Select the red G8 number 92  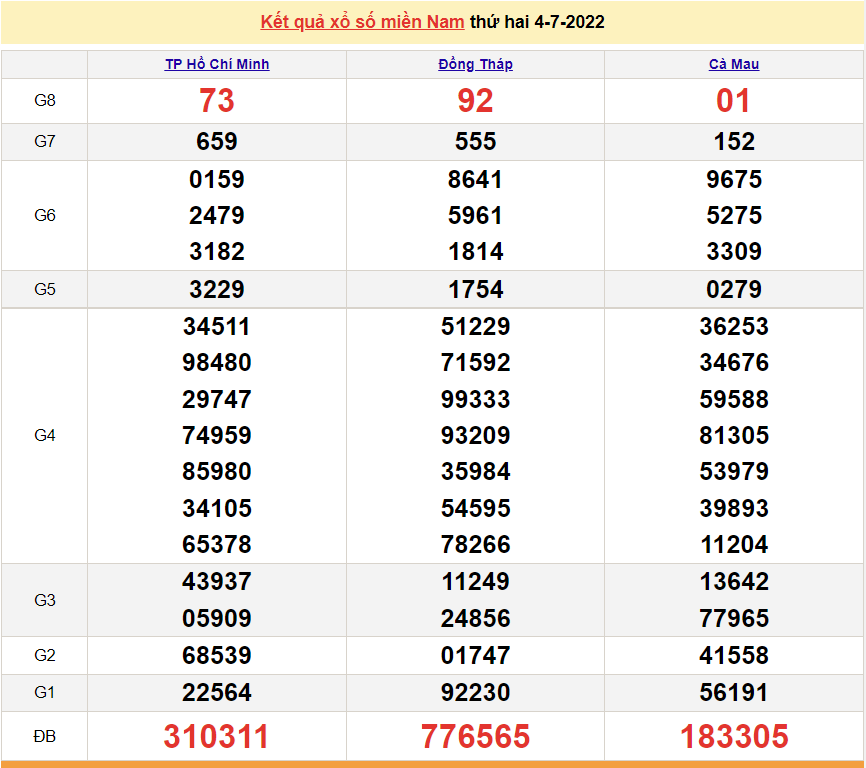475,101
